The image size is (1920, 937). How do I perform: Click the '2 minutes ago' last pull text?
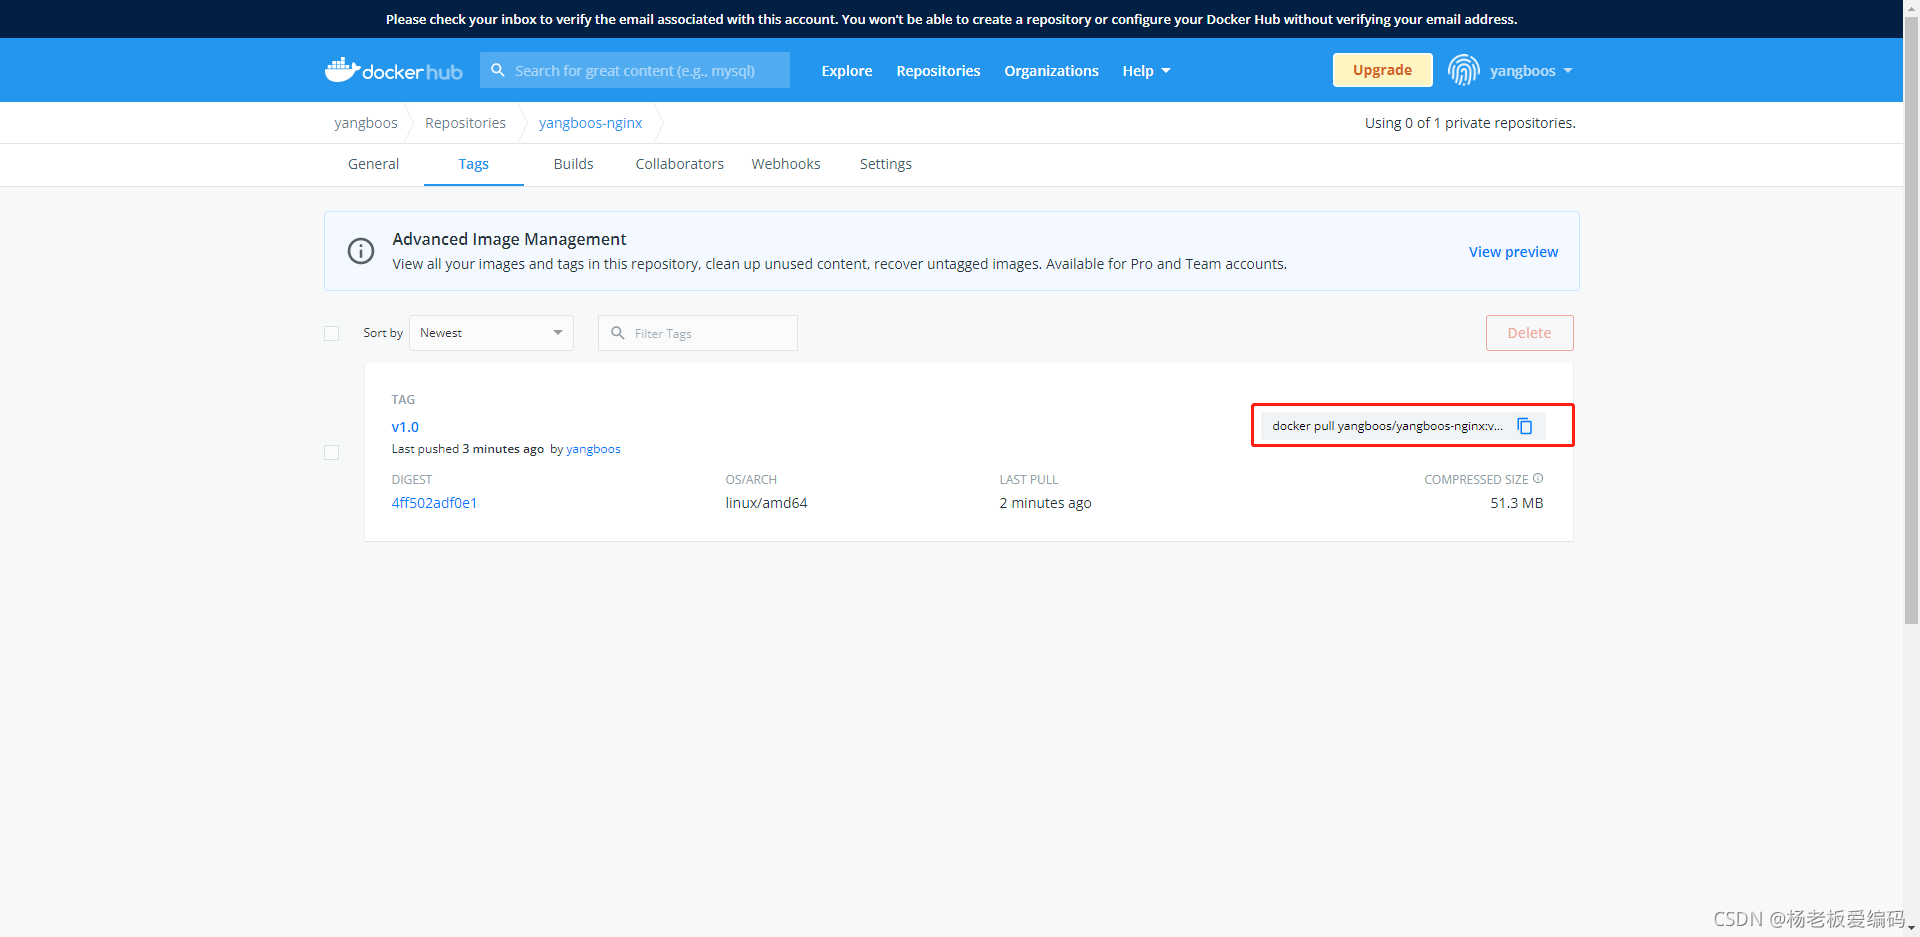1045,503
